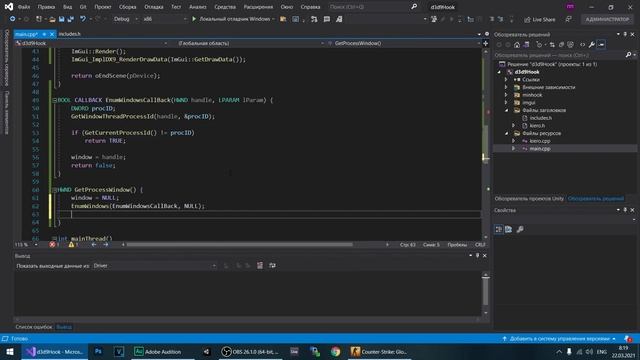Click property pages wrench in Properties panel
The image size is (640, 360).
[x=520, y=229]
